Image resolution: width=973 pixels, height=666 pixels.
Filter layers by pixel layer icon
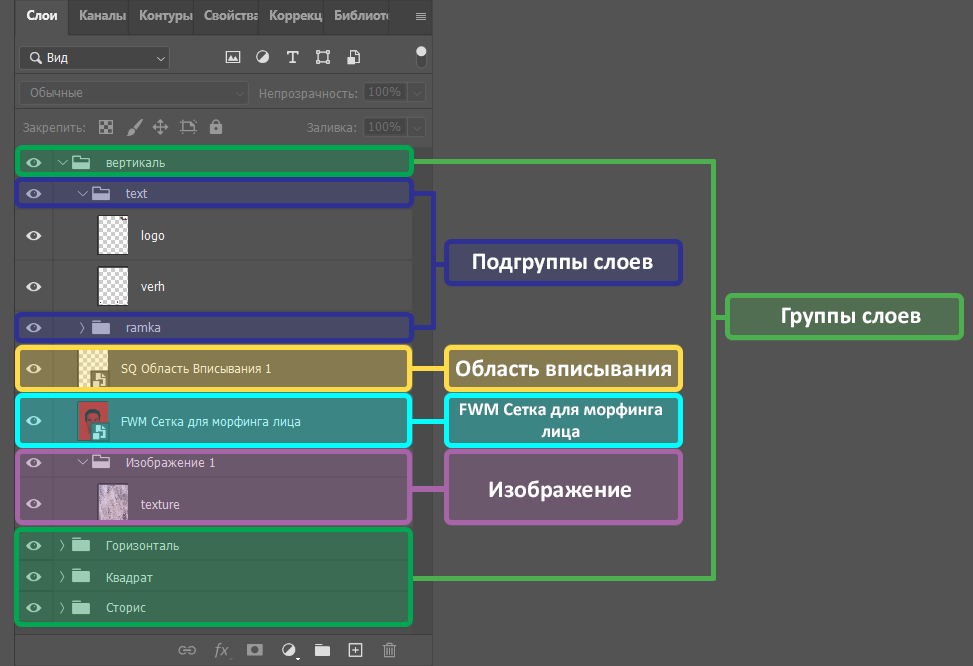tap(233, 58)
